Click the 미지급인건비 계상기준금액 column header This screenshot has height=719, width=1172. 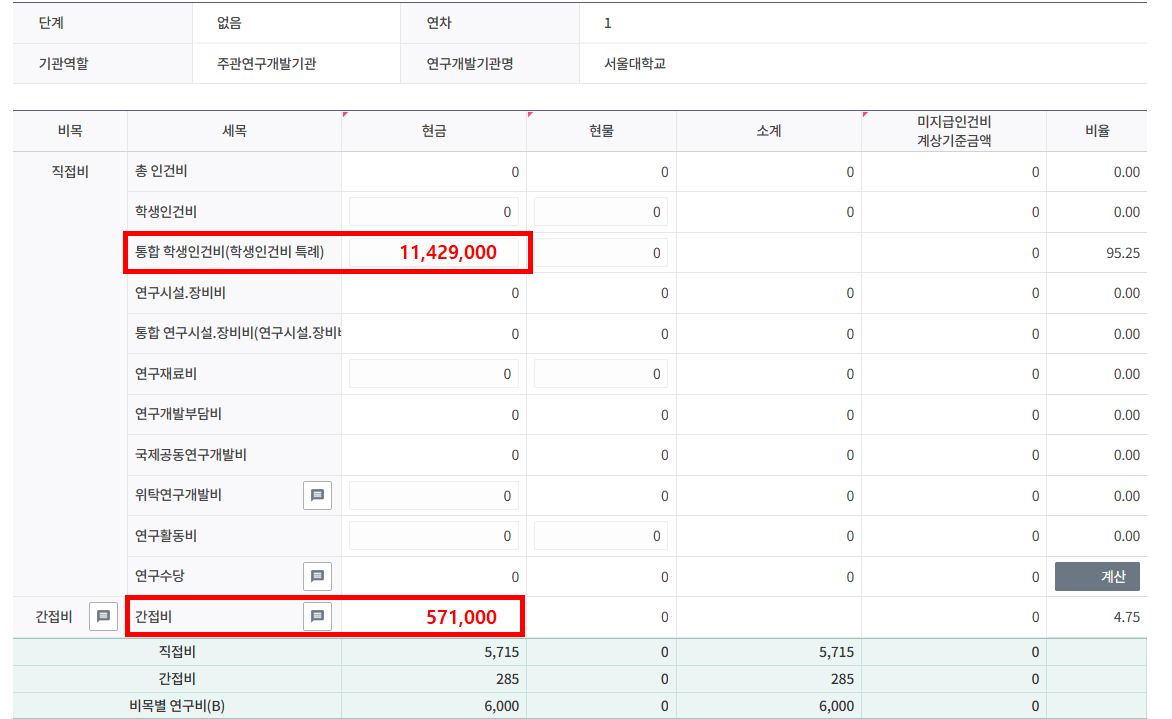[953, 131]
